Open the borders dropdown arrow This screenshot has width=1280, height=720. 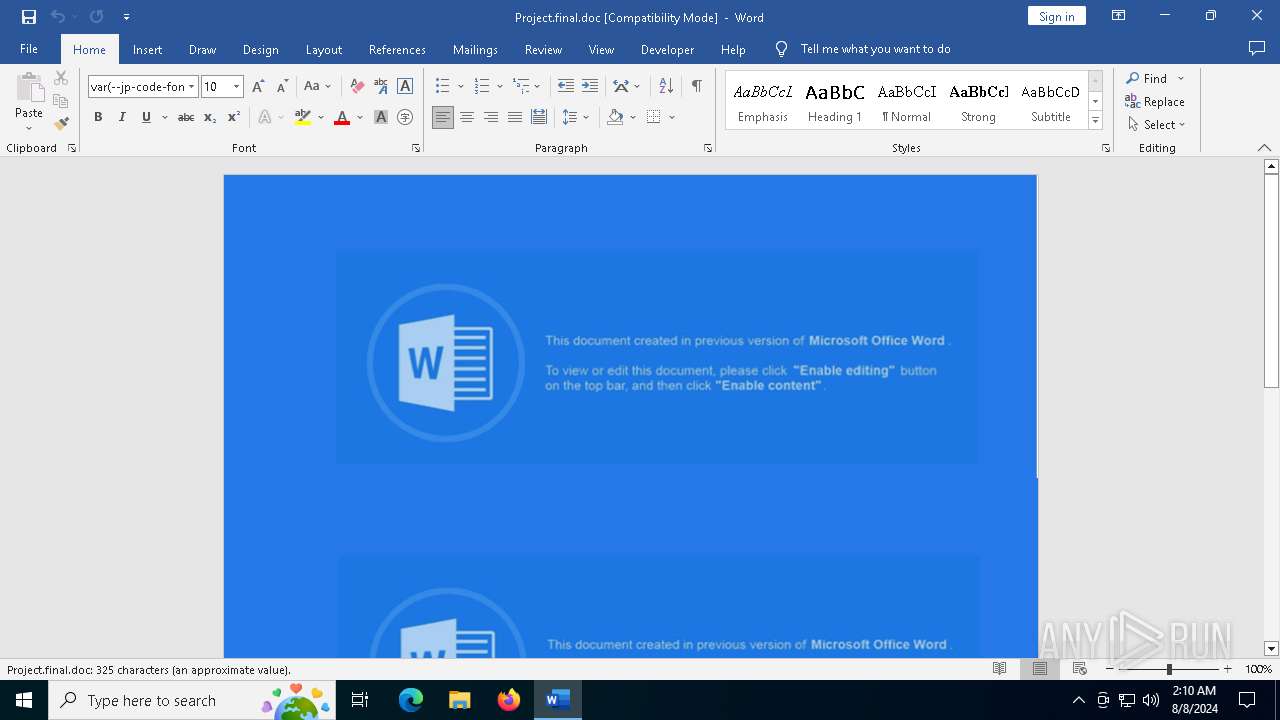click(672, 117)
